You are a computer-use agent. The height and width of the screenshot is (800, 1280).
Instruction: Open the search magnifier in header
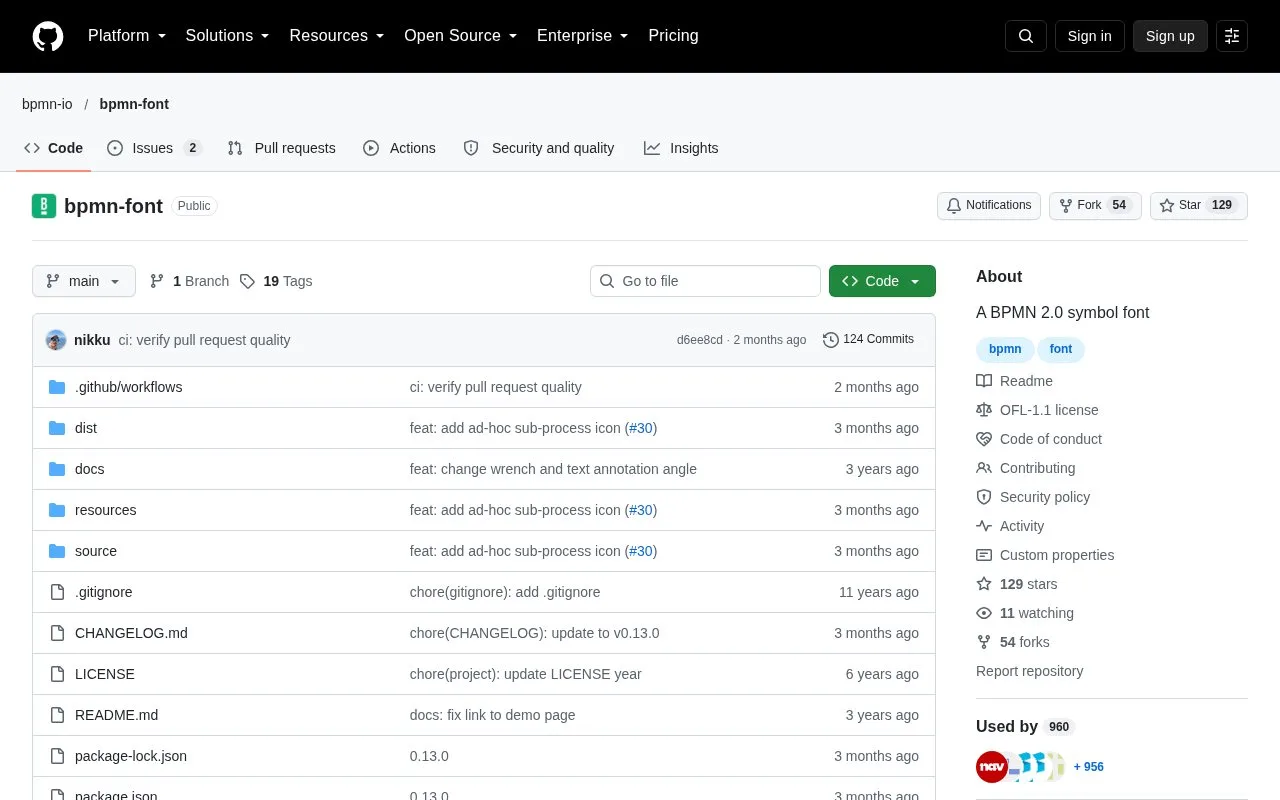tap(1026, 36)
